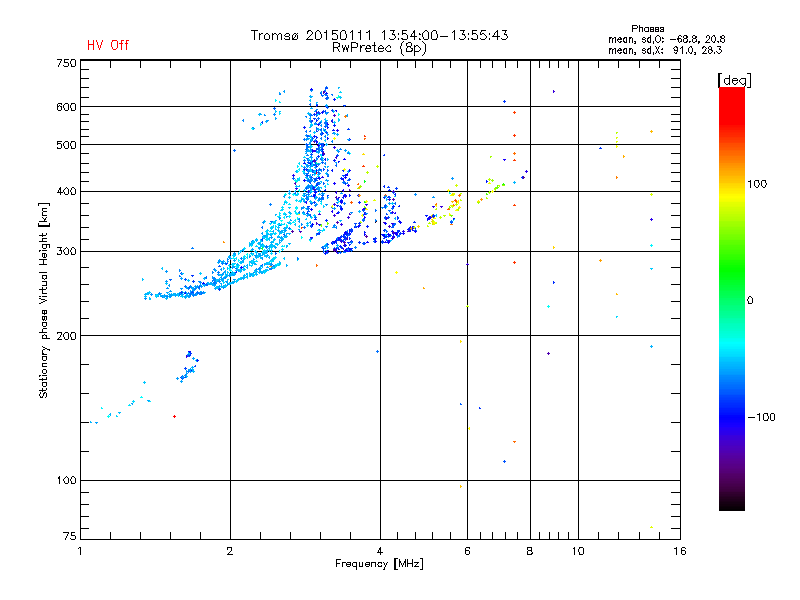Click the x-axis tick label 10
Image resolution: width=800 pixels, height=600 pixels.
tap(578, 551)
